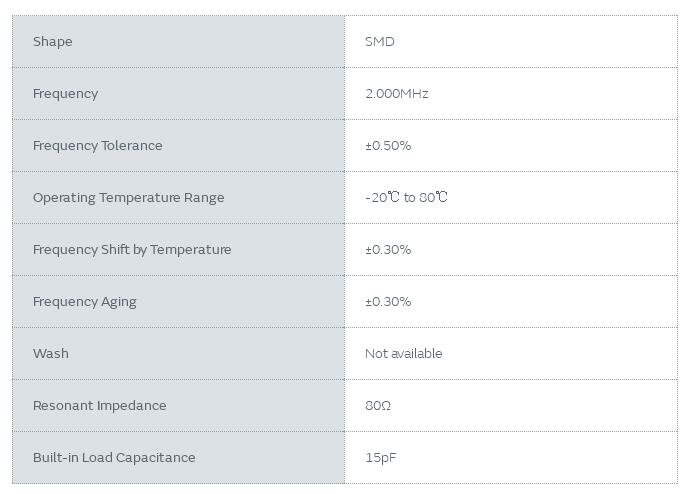The width and height of the screenshot is (690, 494).
Task: Select the -20℃ lower temperature text
Action: [382, 197]
